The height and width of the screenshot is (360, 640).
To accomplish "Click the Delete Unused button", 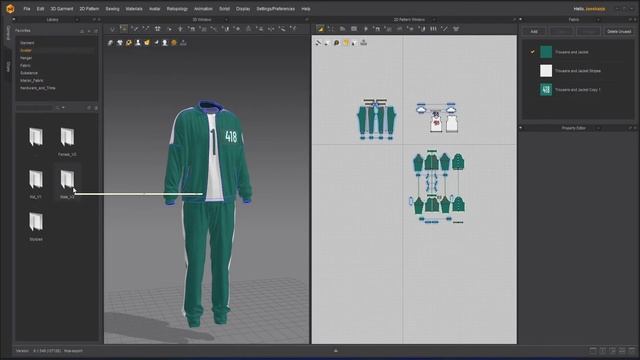I will [x=619, y=31].
